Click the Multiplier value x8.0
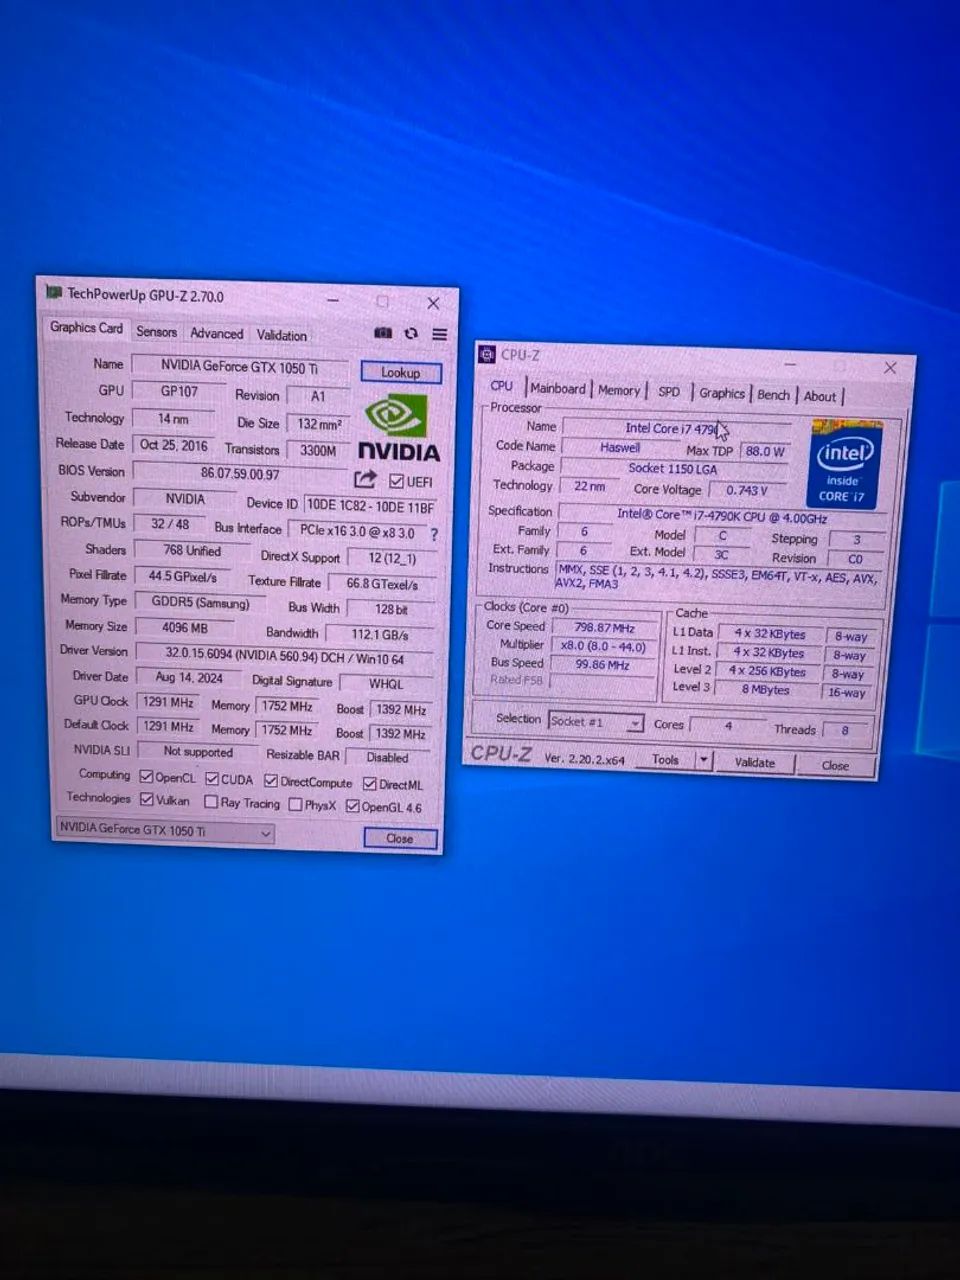The height and width of the screenshot is (1280, 960). [x=603, y=646]
